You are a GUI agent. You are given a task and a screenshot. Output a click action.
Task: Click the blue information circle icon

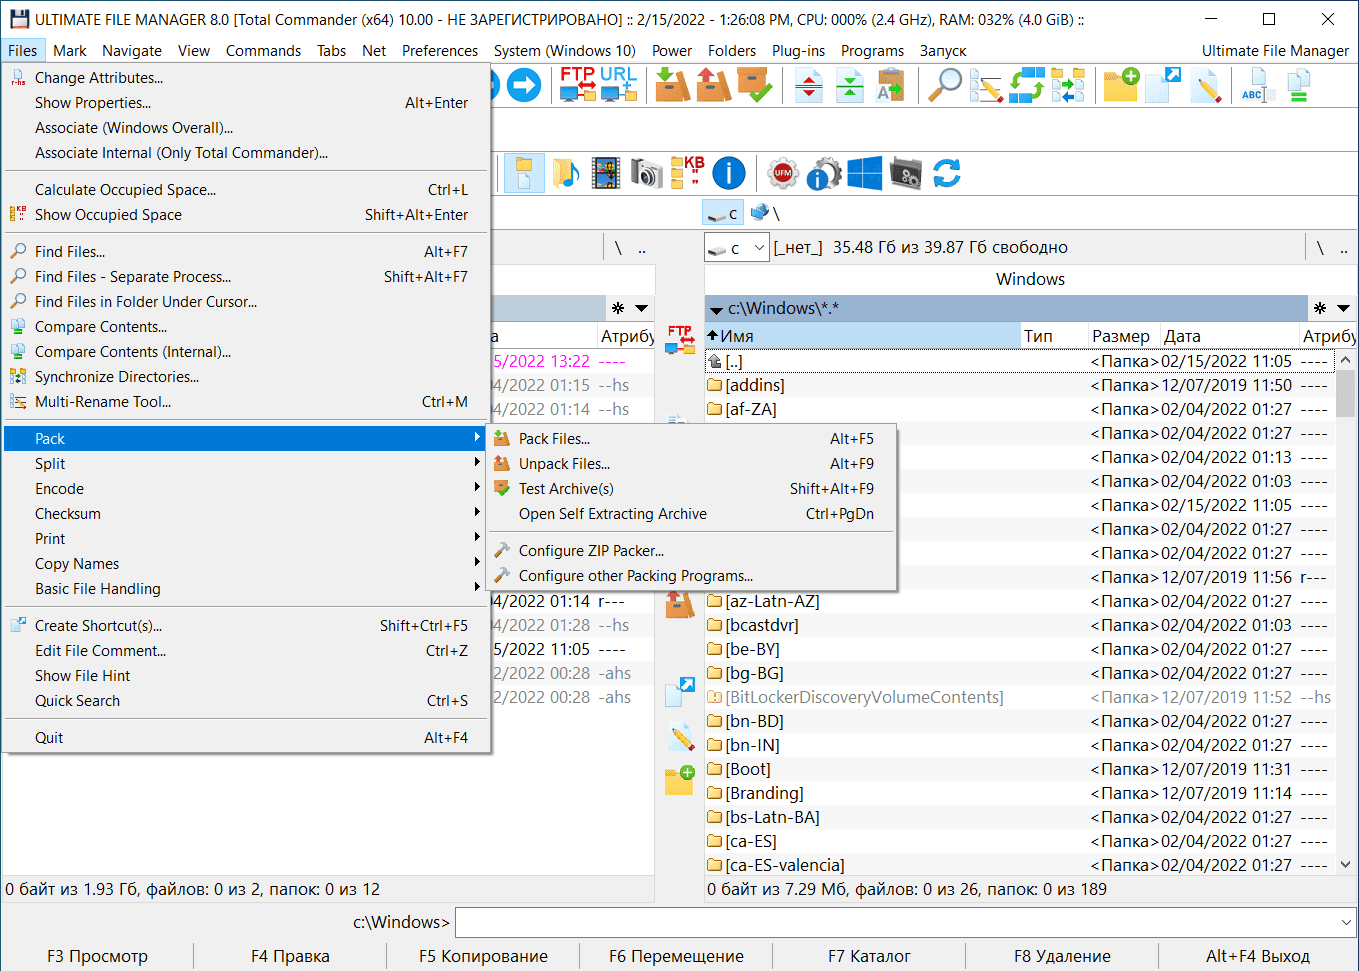pyautogui.click(x=729, y=174)
